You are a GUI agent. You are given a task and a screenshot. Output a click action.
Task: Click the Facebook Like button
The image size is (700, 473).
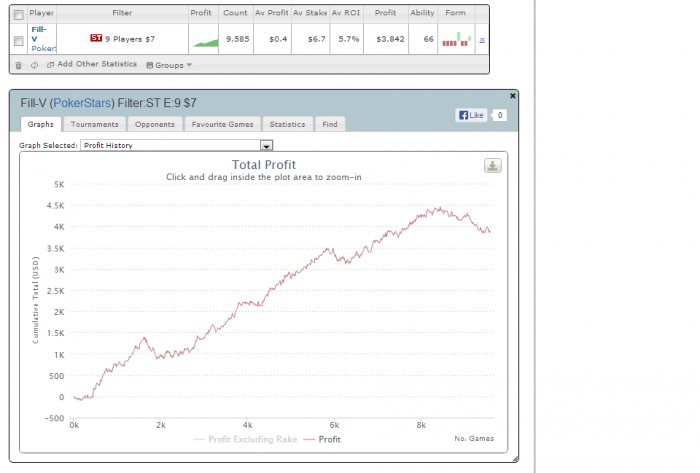(x=471, y=115)
